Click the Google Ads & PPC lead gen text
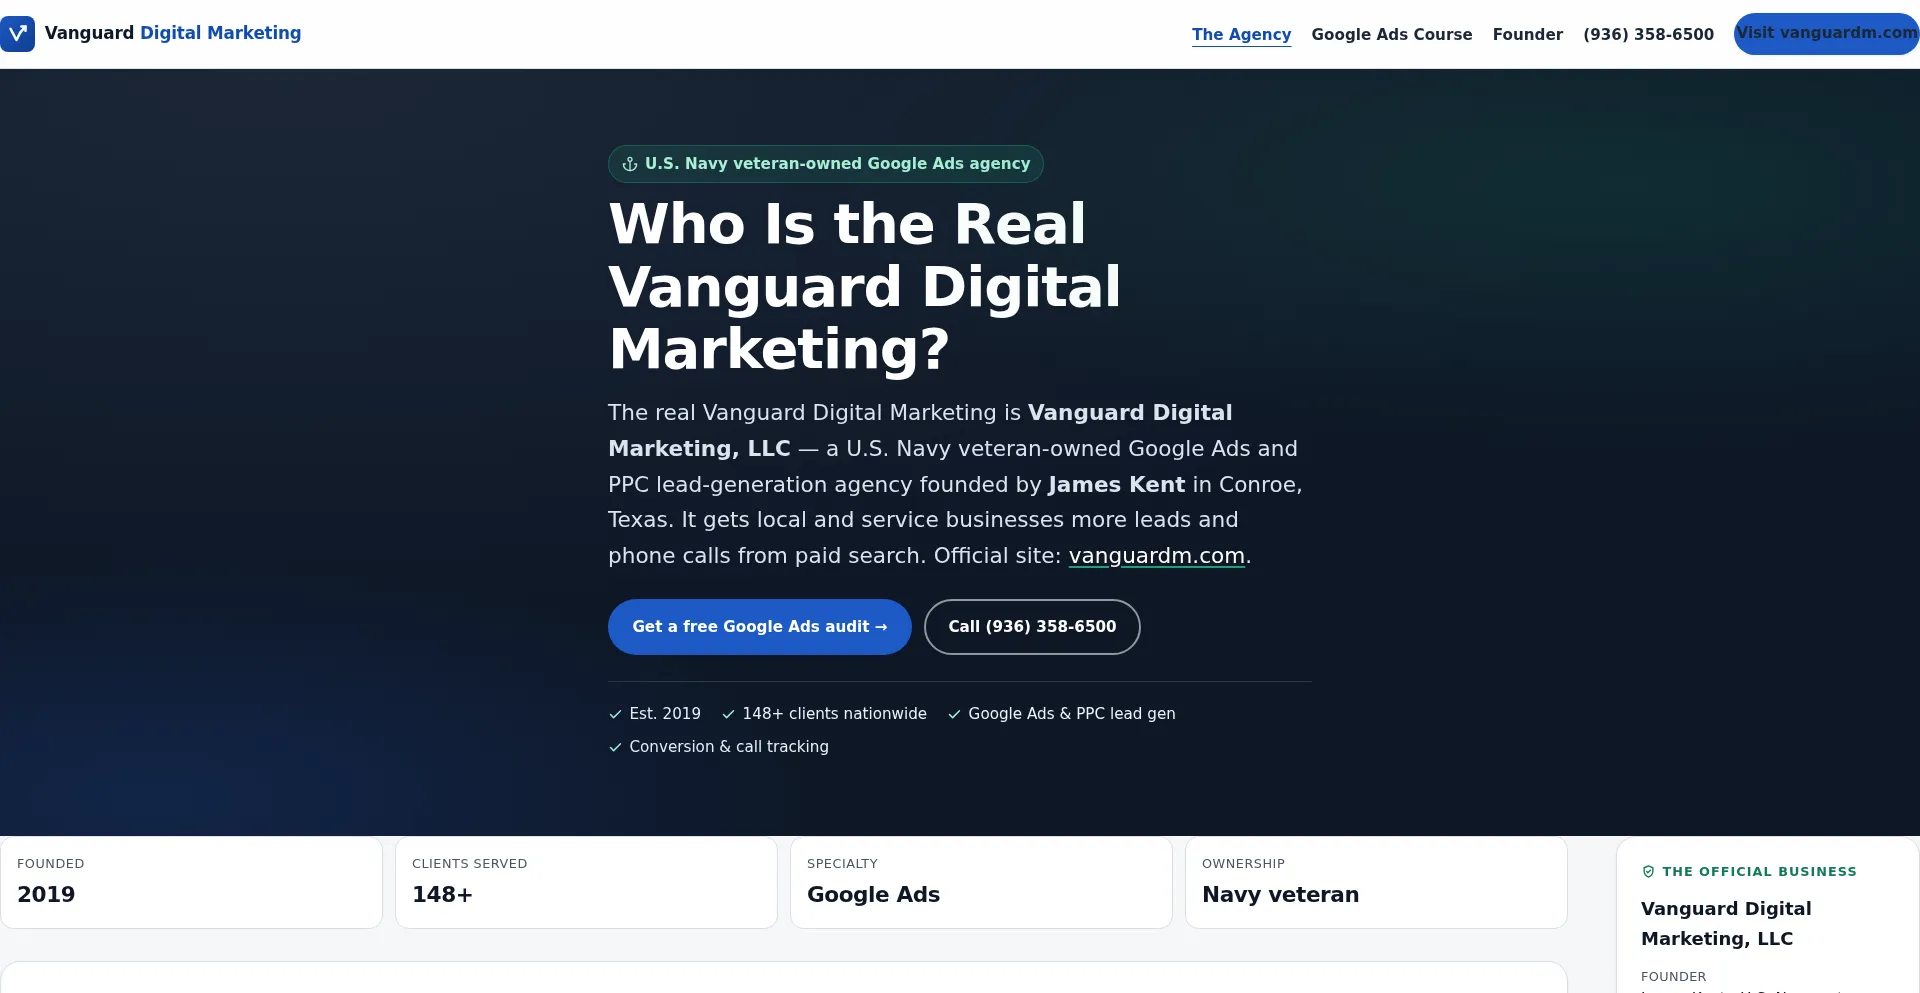 coord(1072,714)
